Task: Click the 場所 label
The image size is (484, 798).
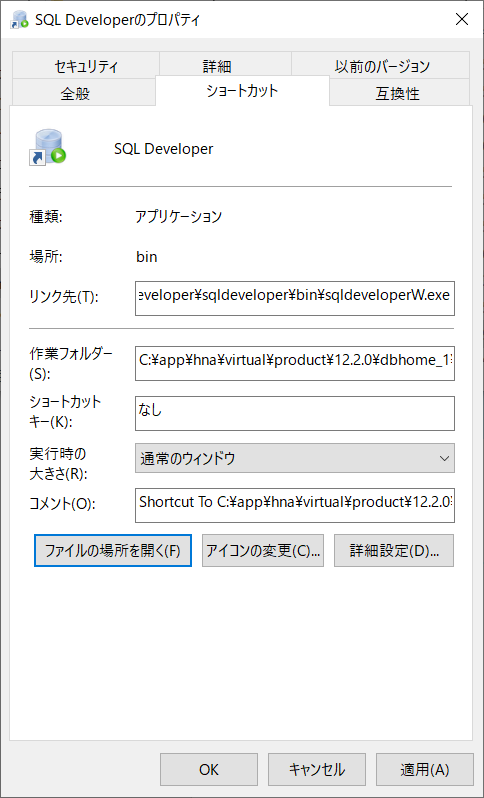Action: 46,257
